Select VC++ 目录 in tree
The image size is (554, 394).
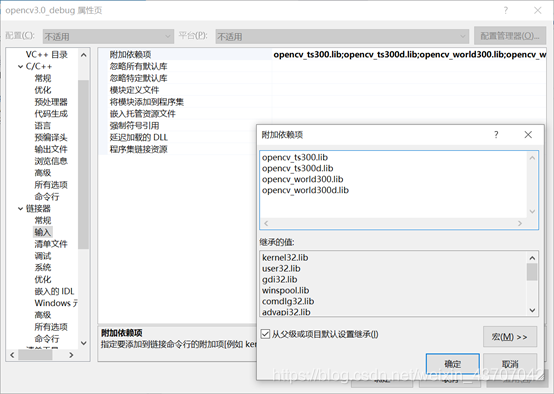click(46, 54)
